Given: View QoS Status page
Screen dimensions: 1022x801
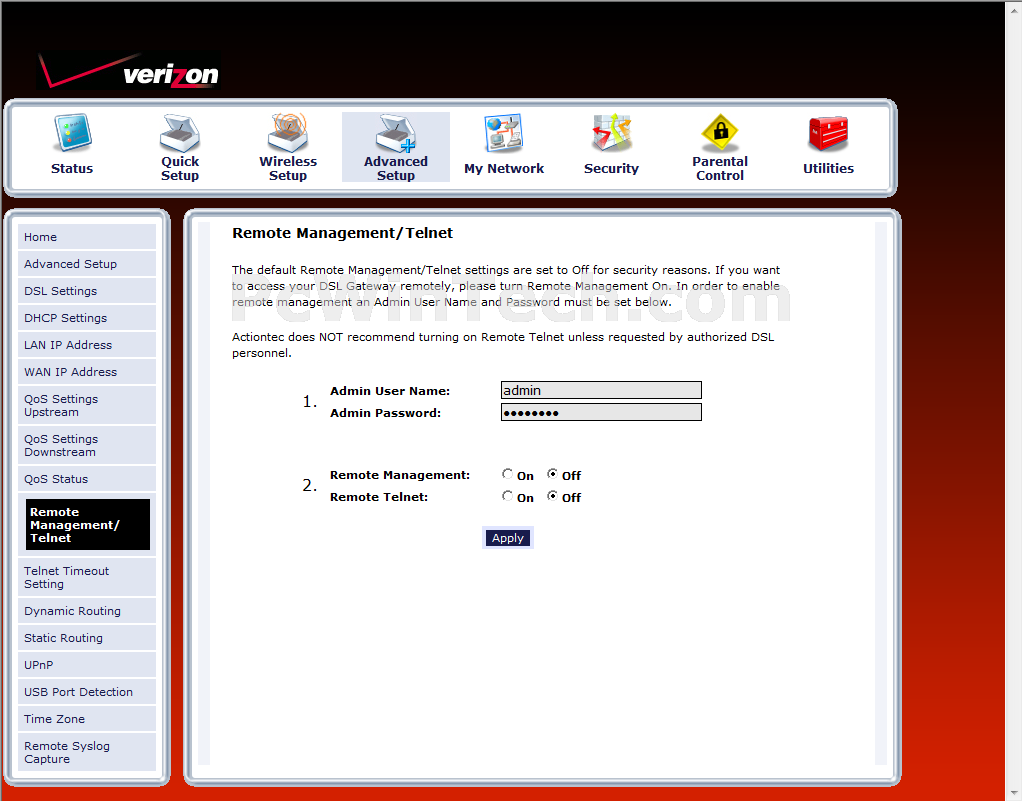Looking at the screenshot, I should coord(87,479).
